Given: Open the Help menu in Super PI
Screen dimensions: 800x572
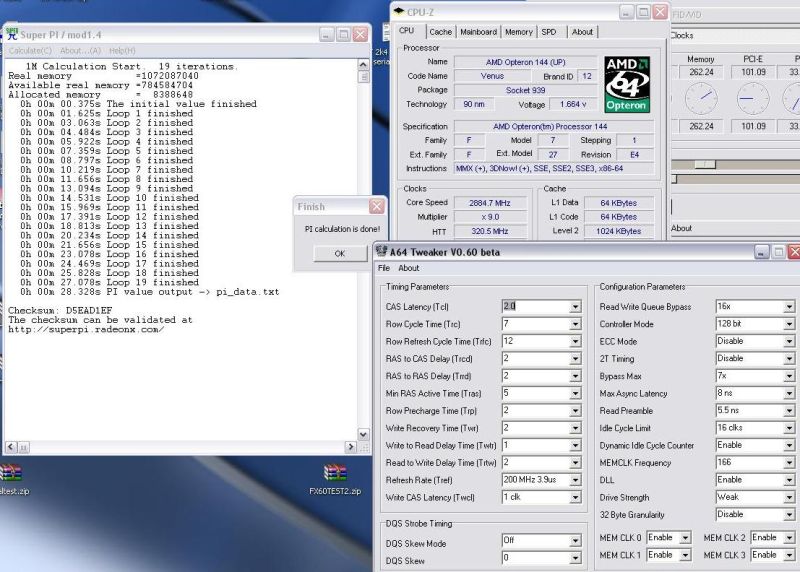Looking at the screenshot, I should click(x=122, y=51).
